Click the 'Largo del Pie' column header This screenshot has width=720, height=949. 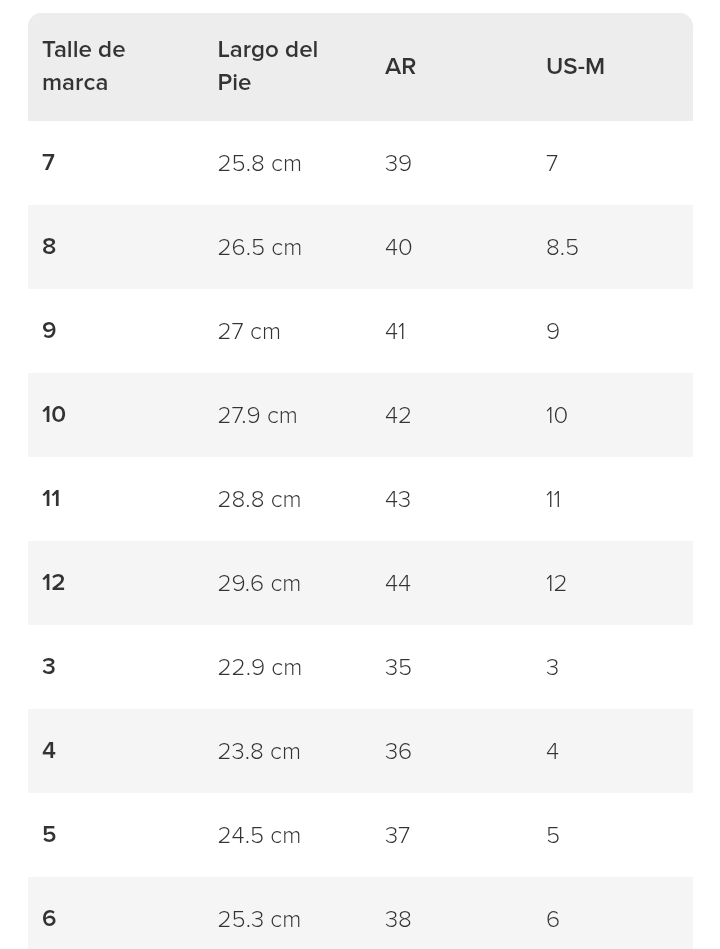pos(267,66)
